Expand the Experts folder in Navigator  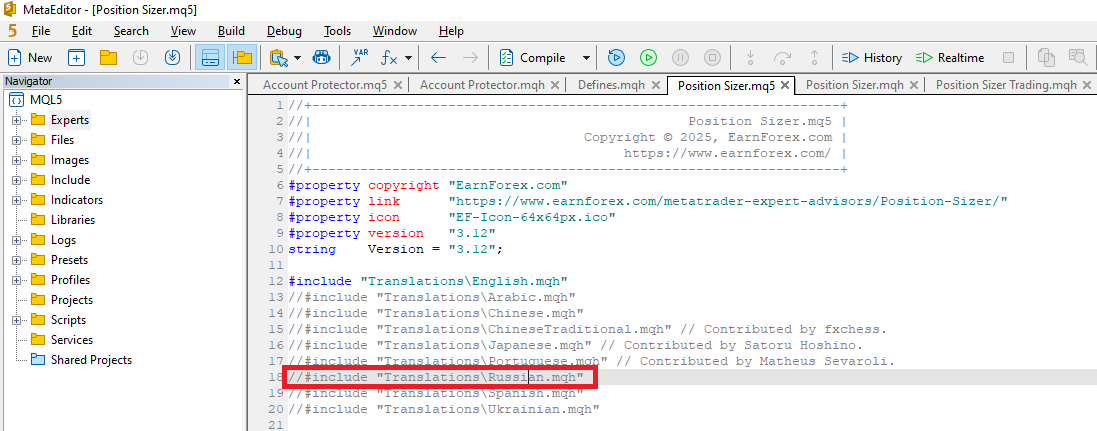point(17,120)
